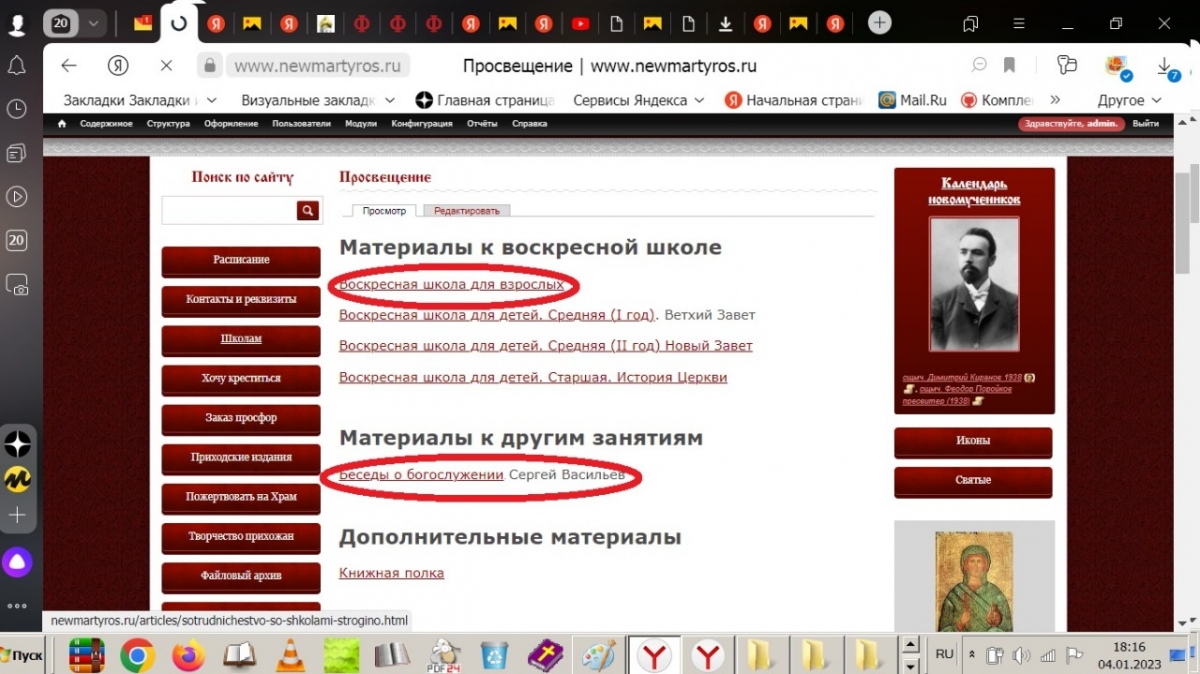Stop page loading with the X button
Screen dimensions: 1200x674
pyautogui.click(x=166, y=65)
